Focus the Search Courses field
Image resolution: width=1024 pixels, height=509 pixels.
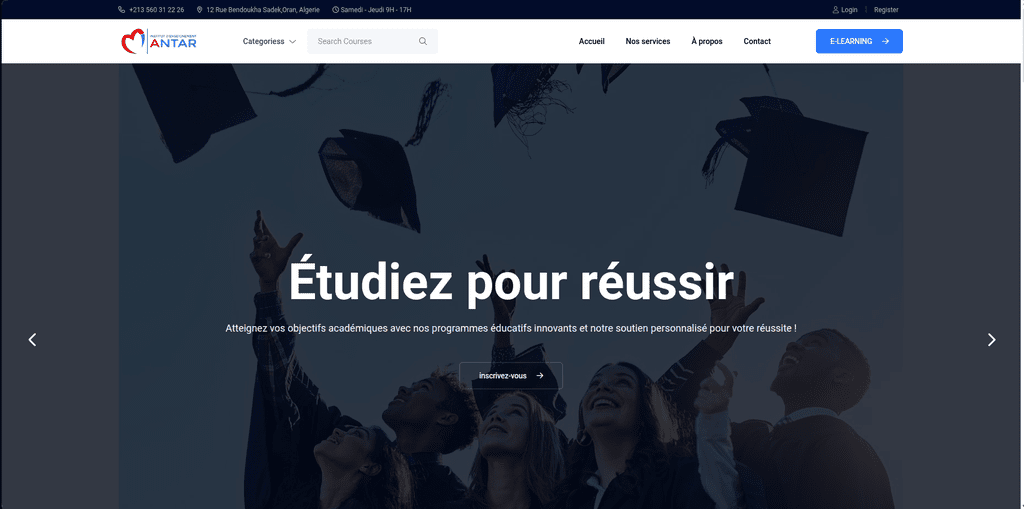click(372, 41)
